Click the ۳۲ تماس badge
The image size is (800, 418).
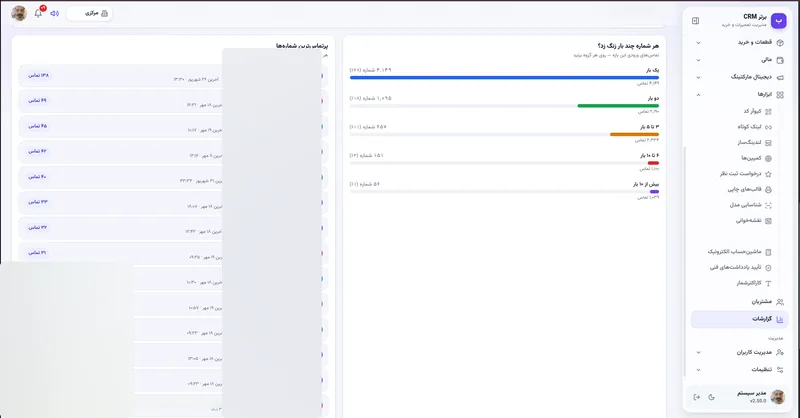click(37, 228)
